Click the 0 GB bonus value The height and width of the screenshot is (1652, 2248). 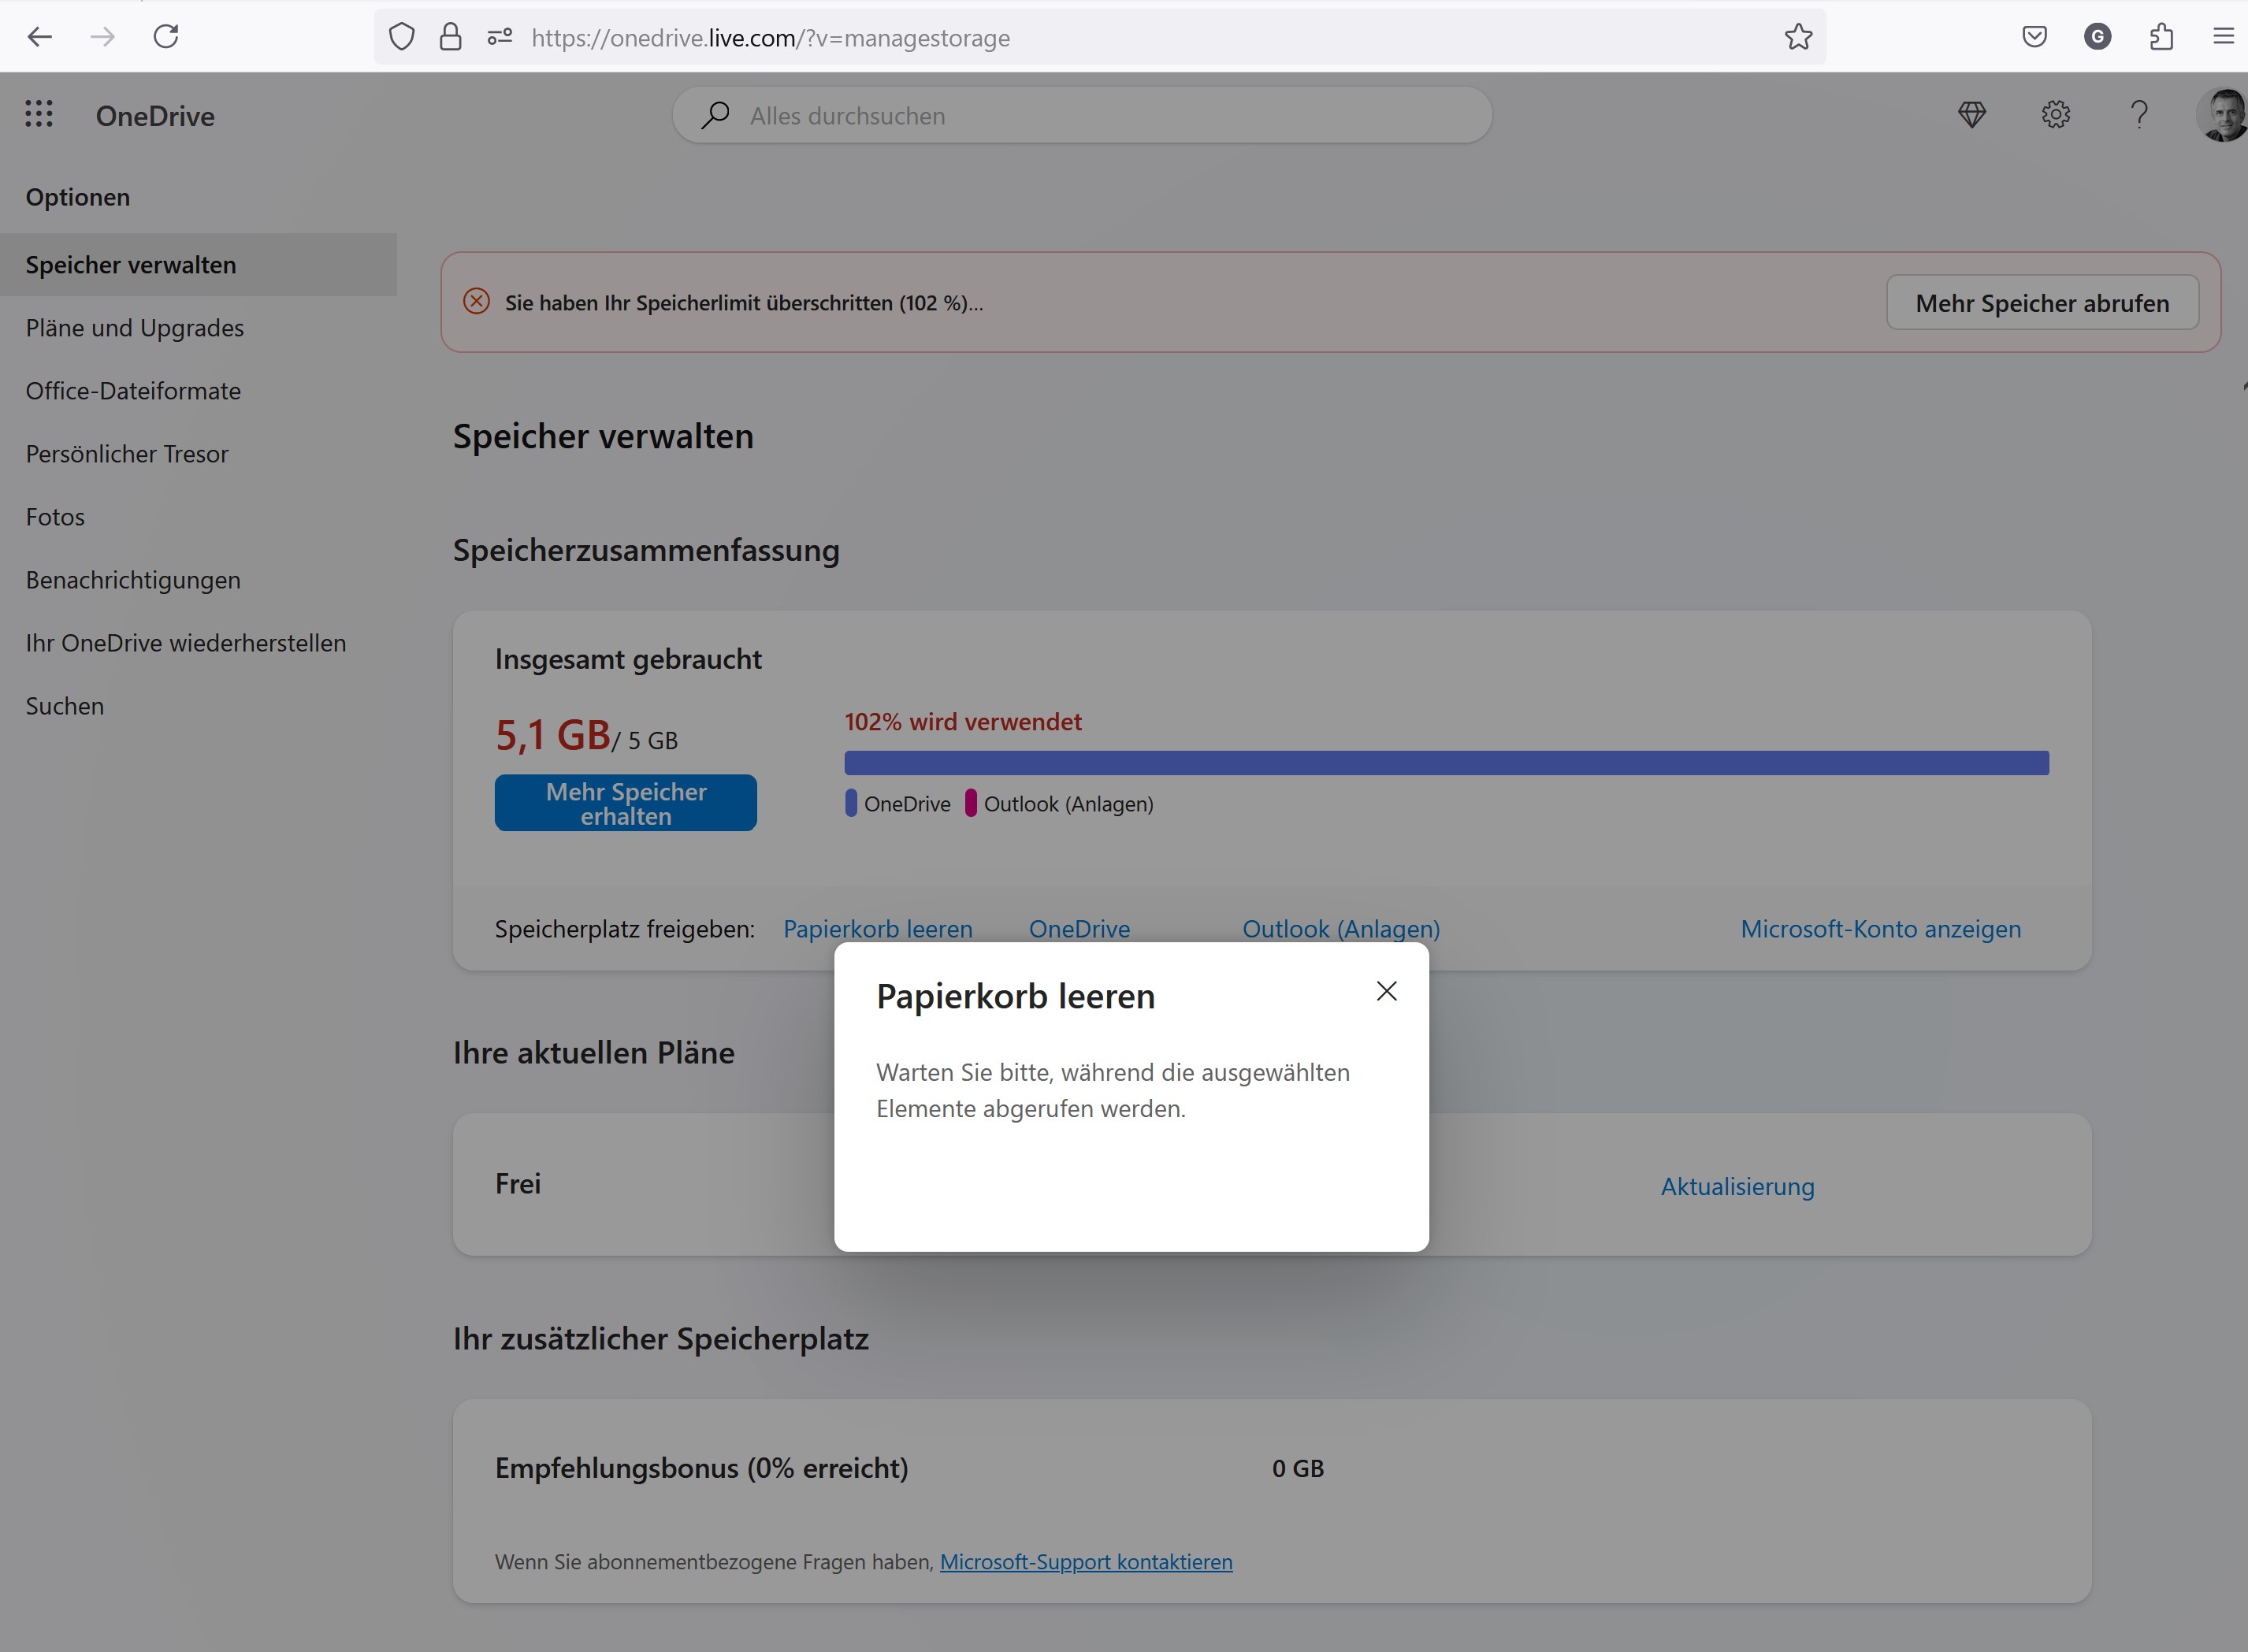(x=1298, y=1469)
